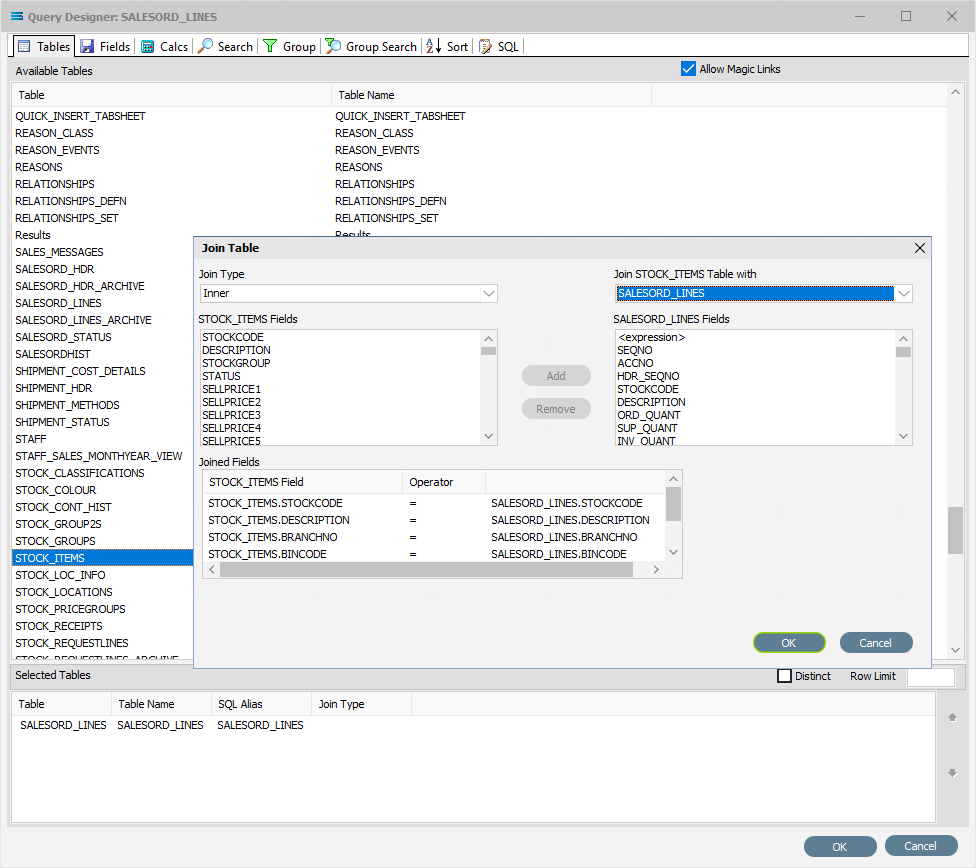
Task: Click the Query Designer title bar icon
Action: (x=17, y=16)
